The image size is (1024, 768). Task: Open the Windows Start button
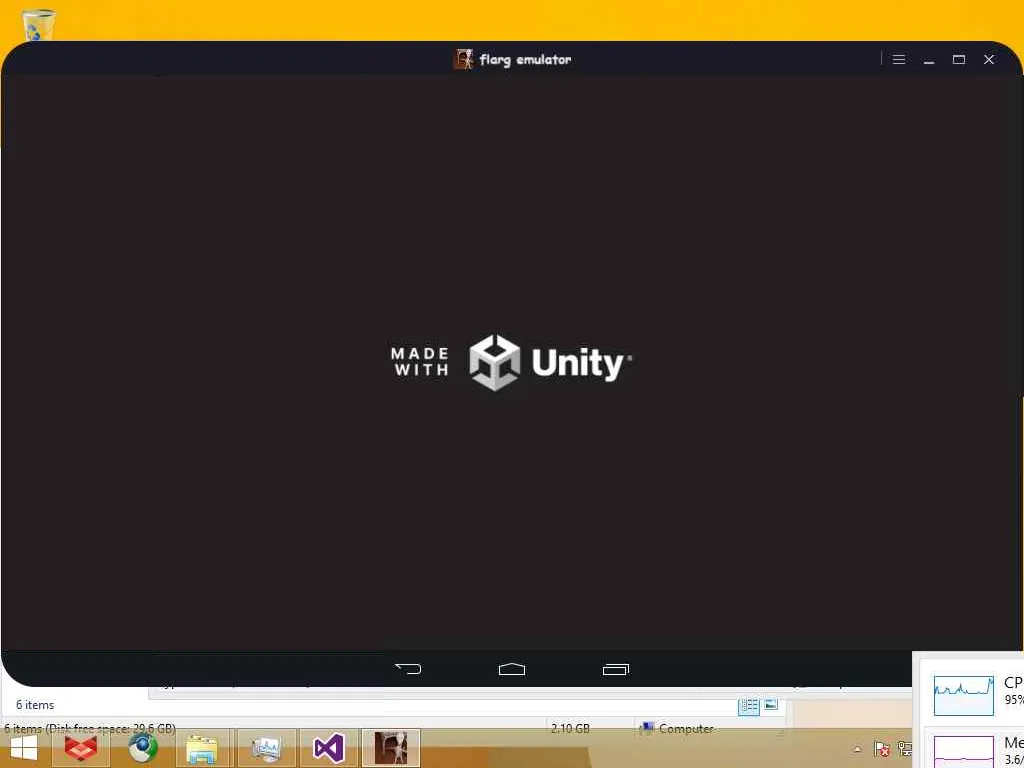[x=24, y=748]
